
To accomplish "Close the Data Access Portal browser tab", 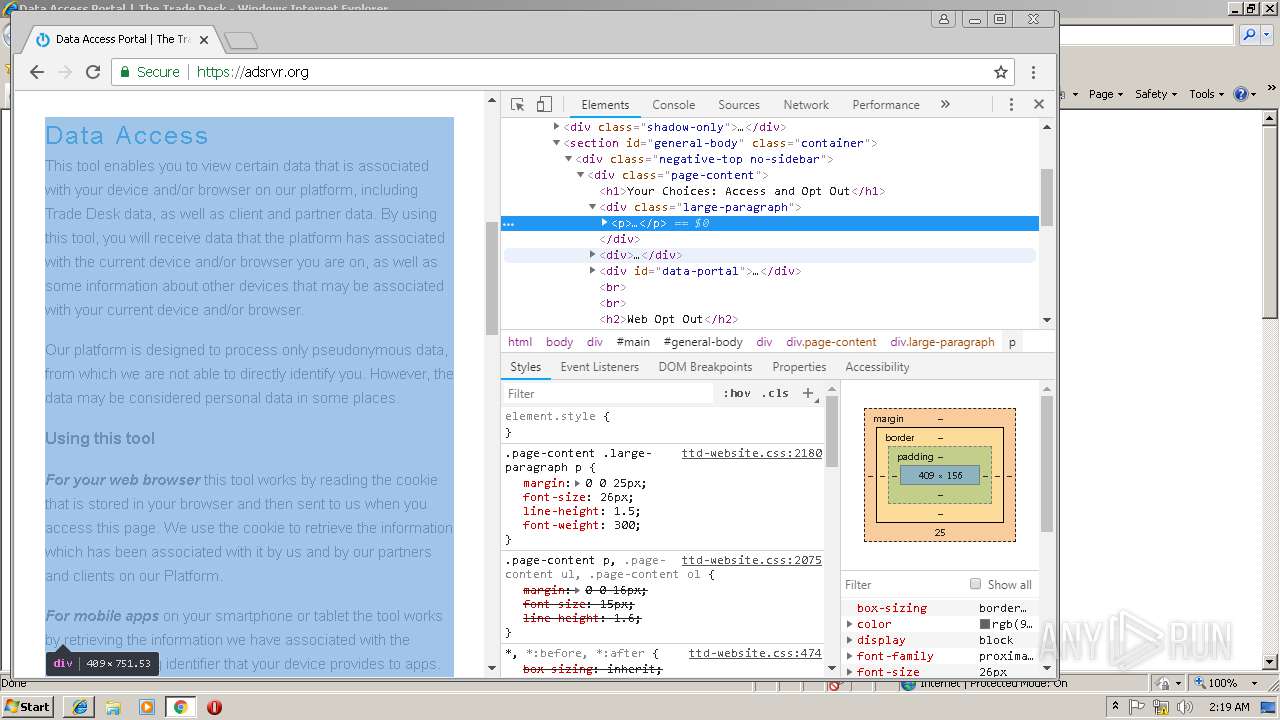I will [204, 40].
